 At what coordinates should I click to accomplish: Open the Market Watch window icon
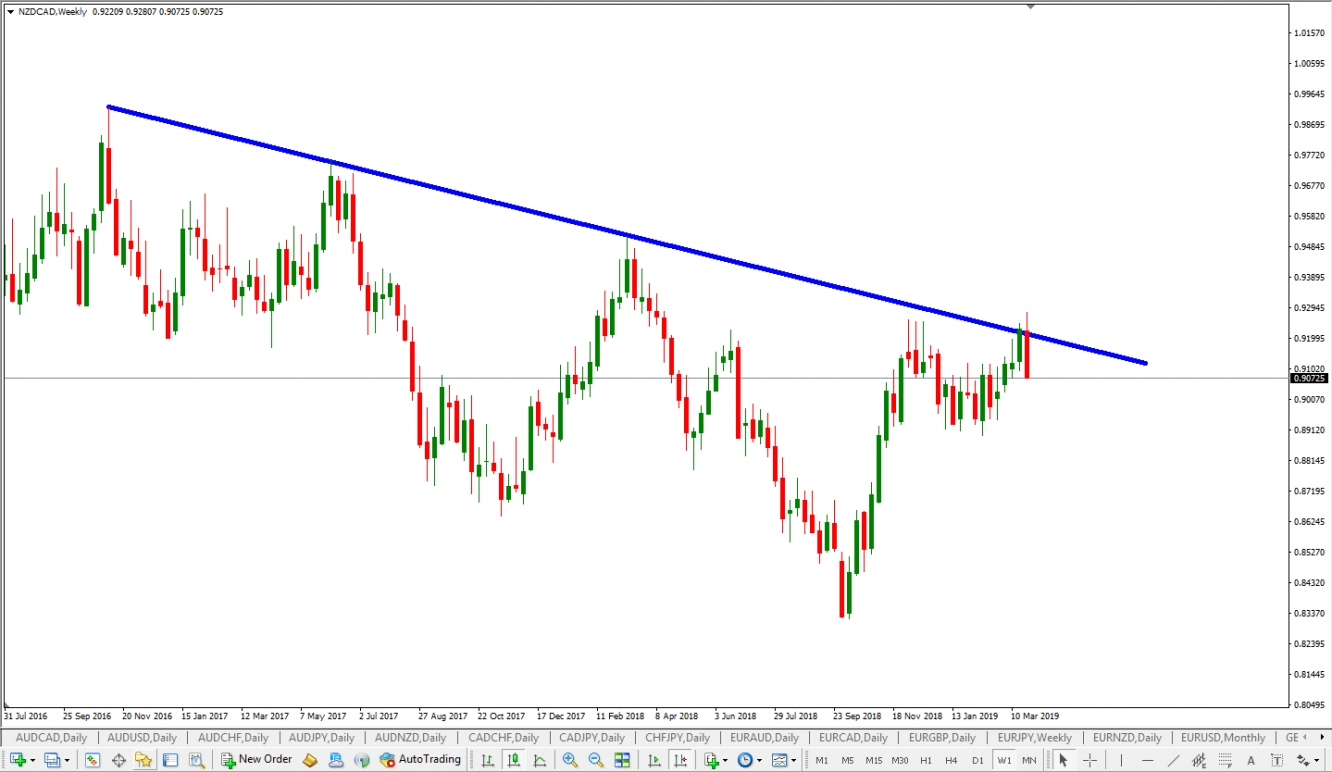pyautogui.click(x=92, y=760)
